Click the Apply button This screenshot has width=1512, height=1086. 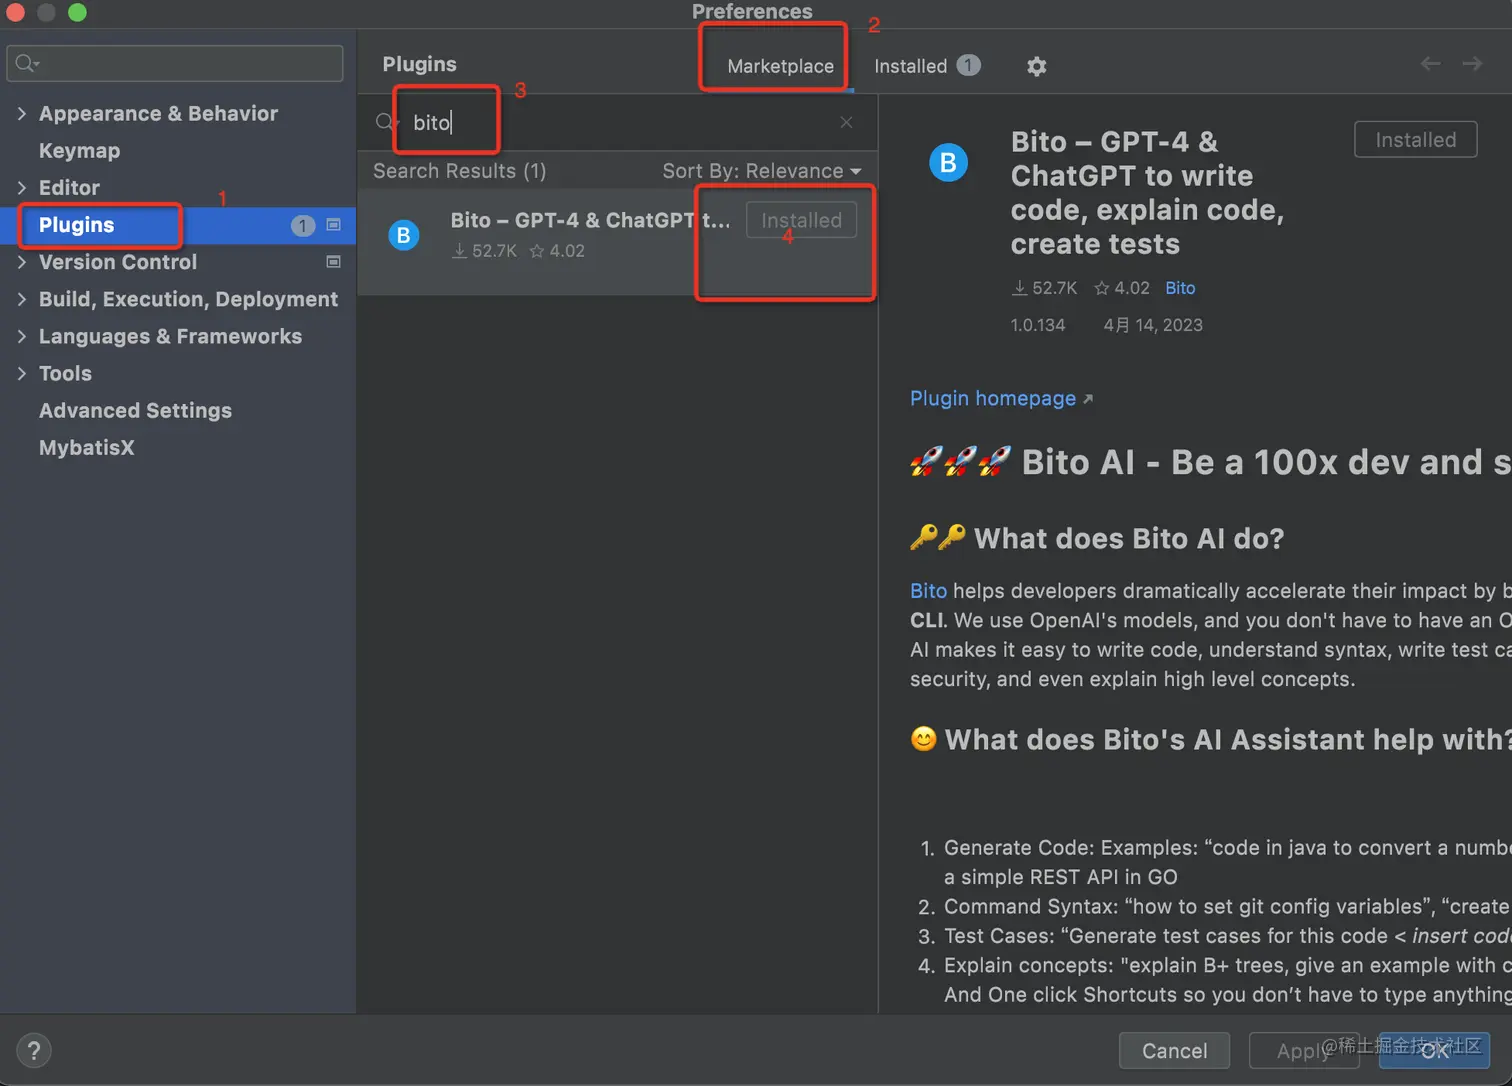1304,1051
